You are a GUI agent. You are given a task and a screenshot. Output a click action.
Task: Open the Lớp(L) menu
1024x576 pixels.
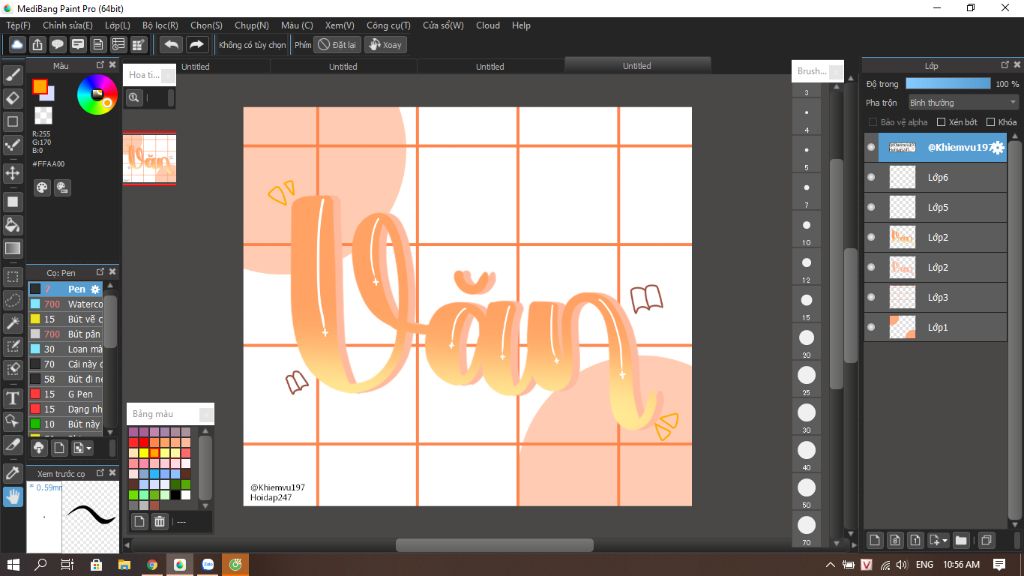coord(118,25)
